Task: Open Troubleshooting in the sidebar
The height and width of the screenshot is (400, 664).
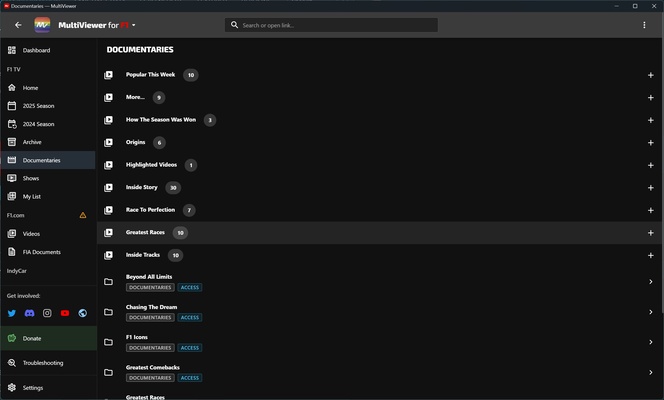Action: pos(48,363)
